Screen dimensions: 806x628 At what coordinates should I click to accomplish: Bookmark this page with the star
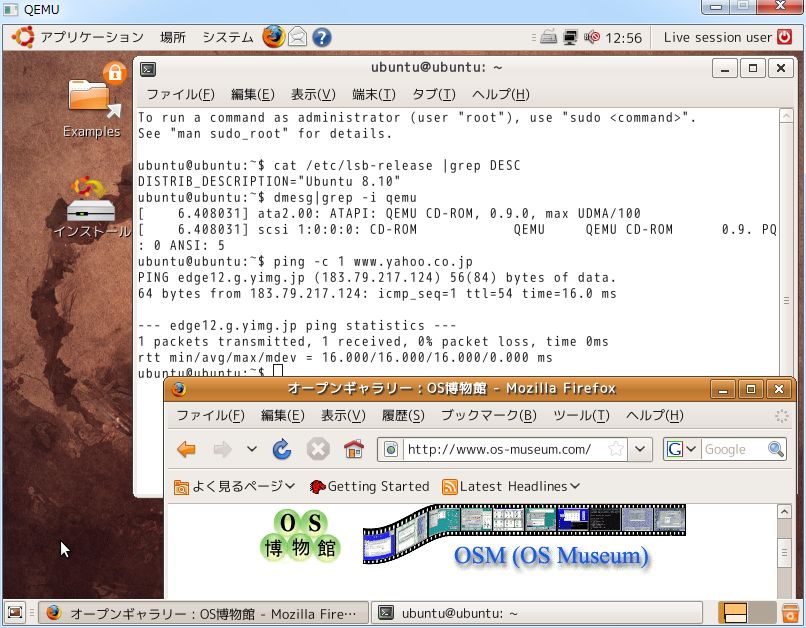pyautogui.click(x=615, y=450)
